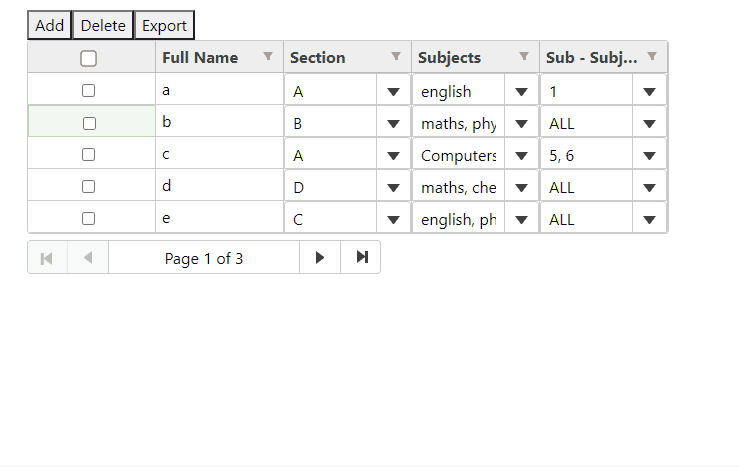
Task: Go to next page arrow
Action: coord(320,257)
